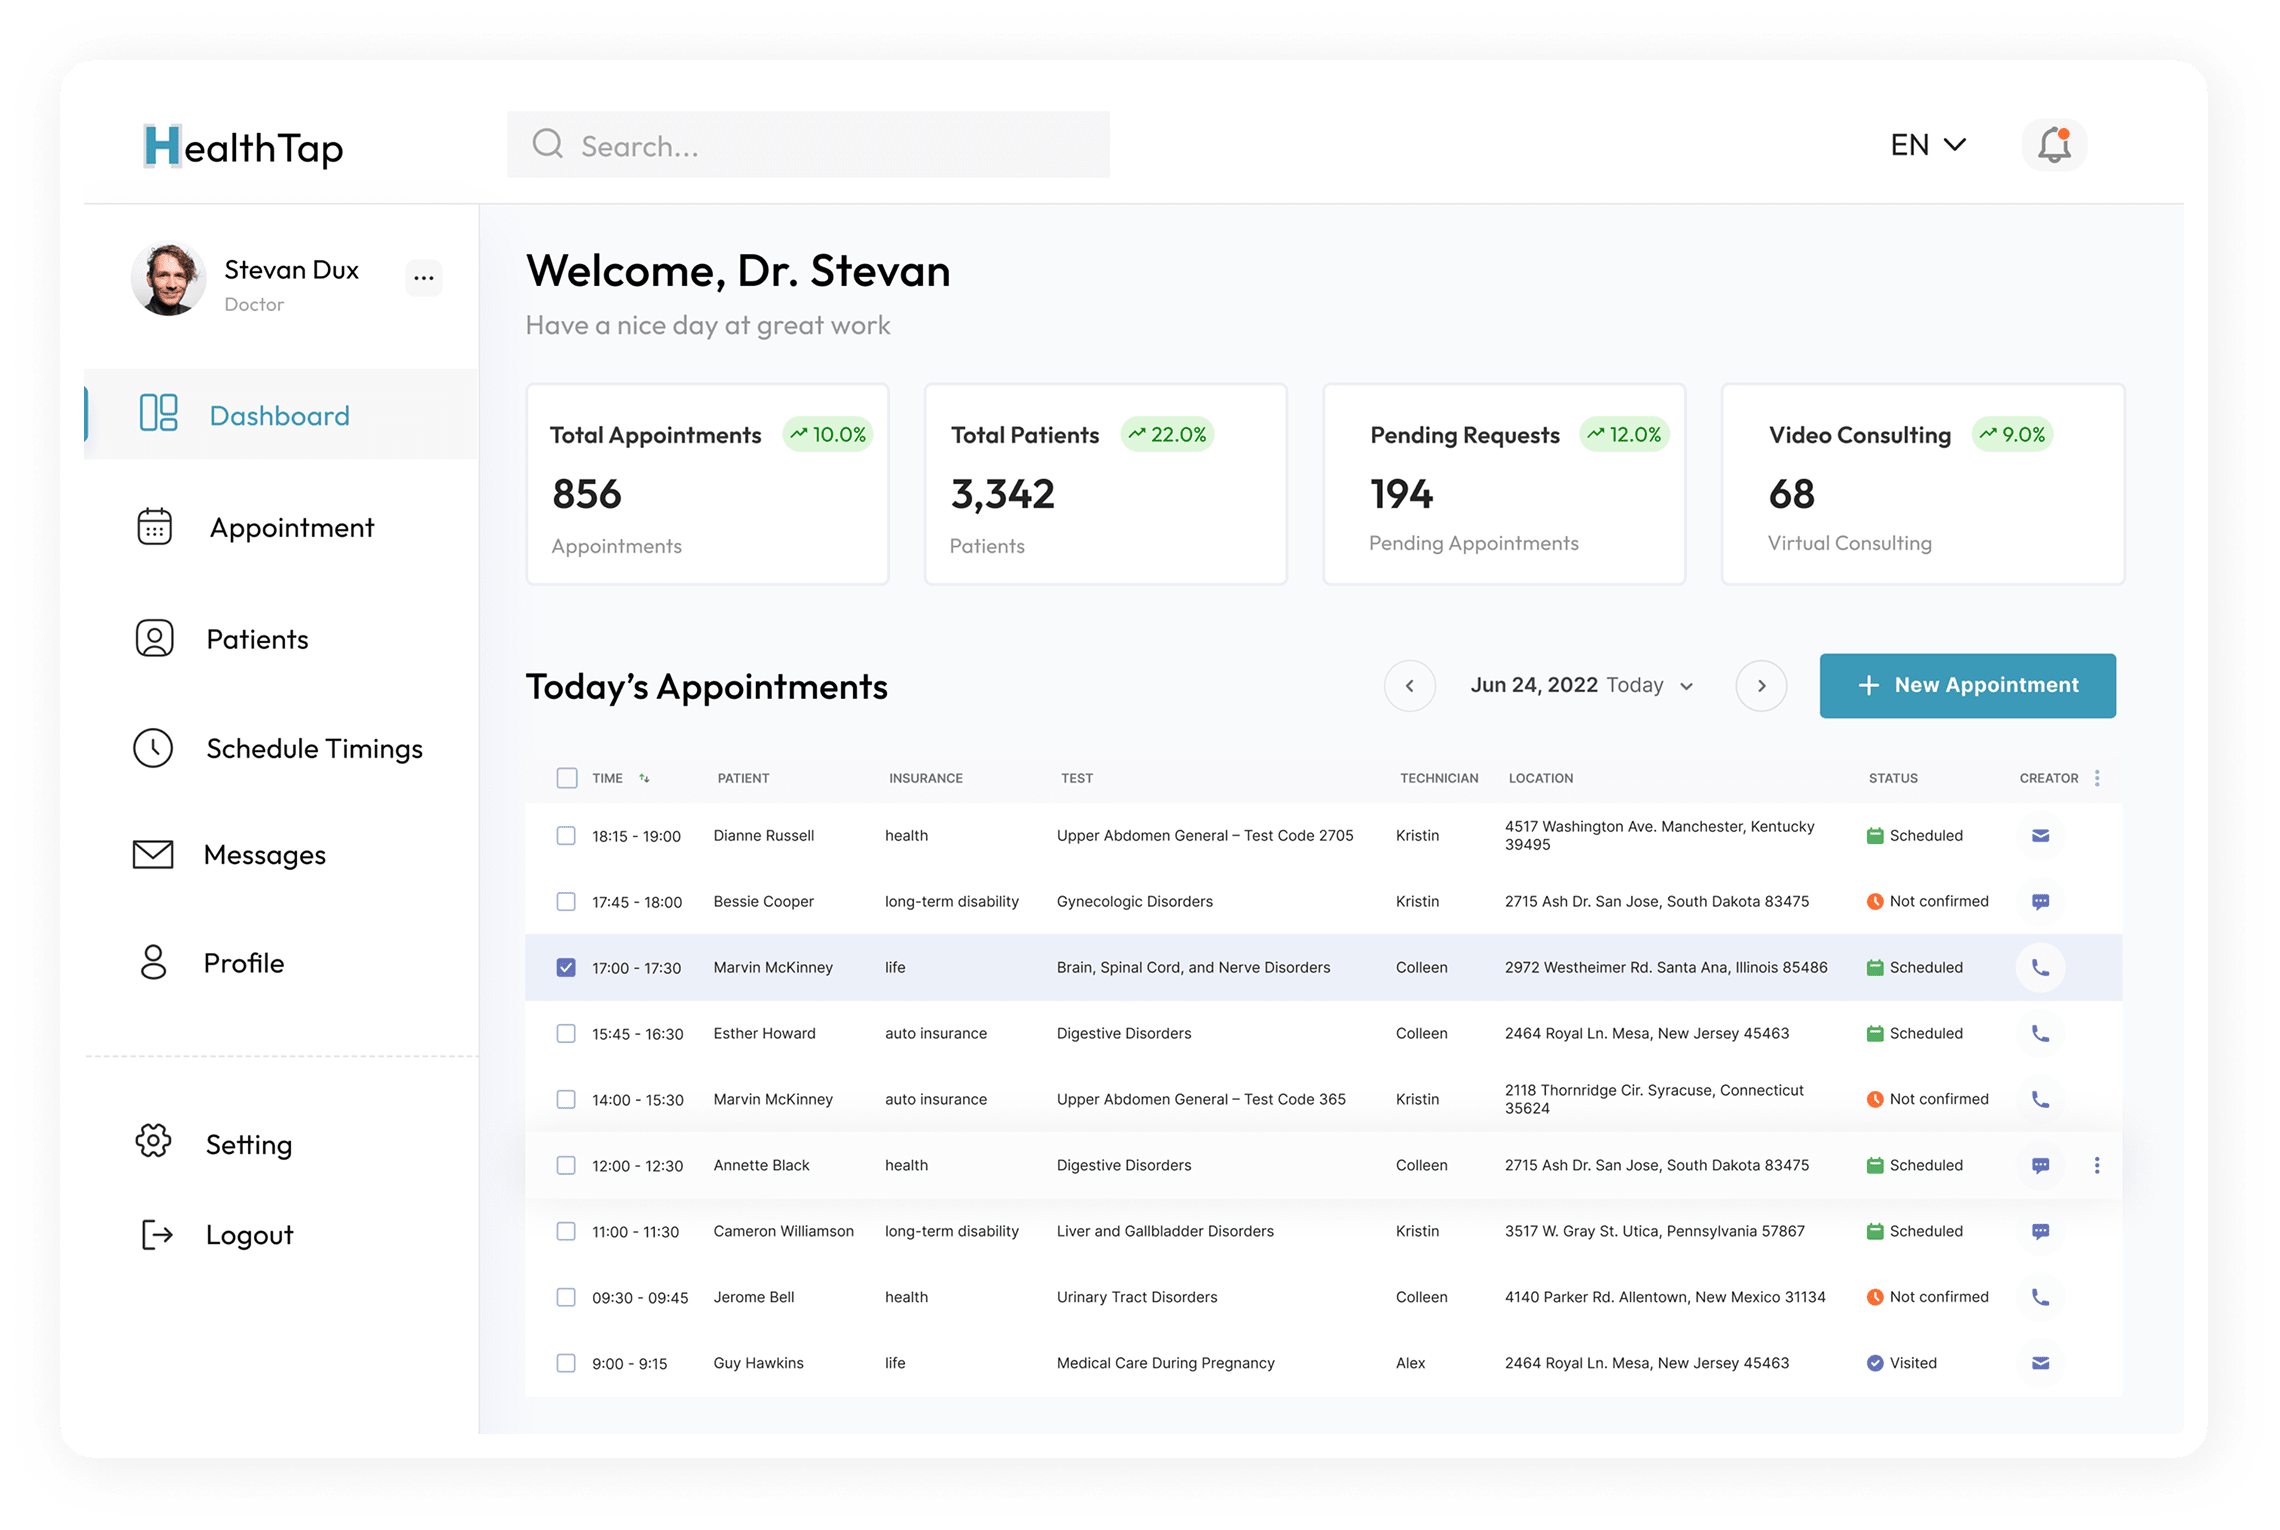The image size is (2280, 1530).
Task: Tap the phone call icon for Marvin McKinney
Action: coord(2040,967)
